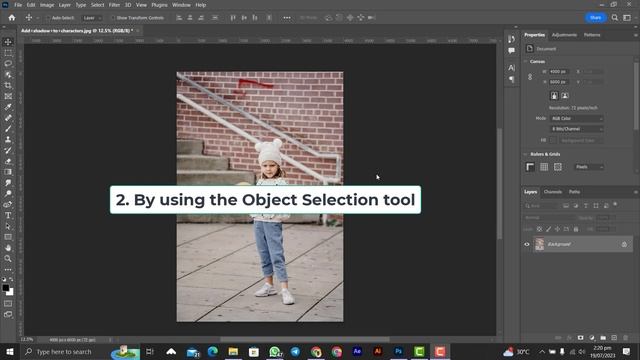The height and width of the screenshot is (360, 640).
Task: Hide the Background layer eye icon
Action: (x=527, y=244)
